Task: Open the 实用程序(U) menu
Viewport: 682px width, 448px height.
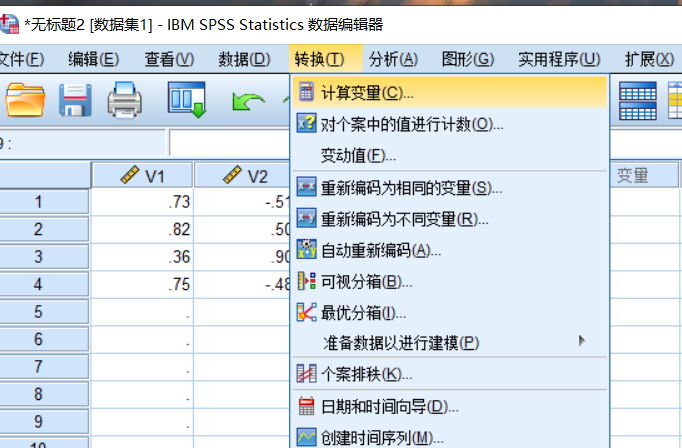Action: (x=559, y=59)
